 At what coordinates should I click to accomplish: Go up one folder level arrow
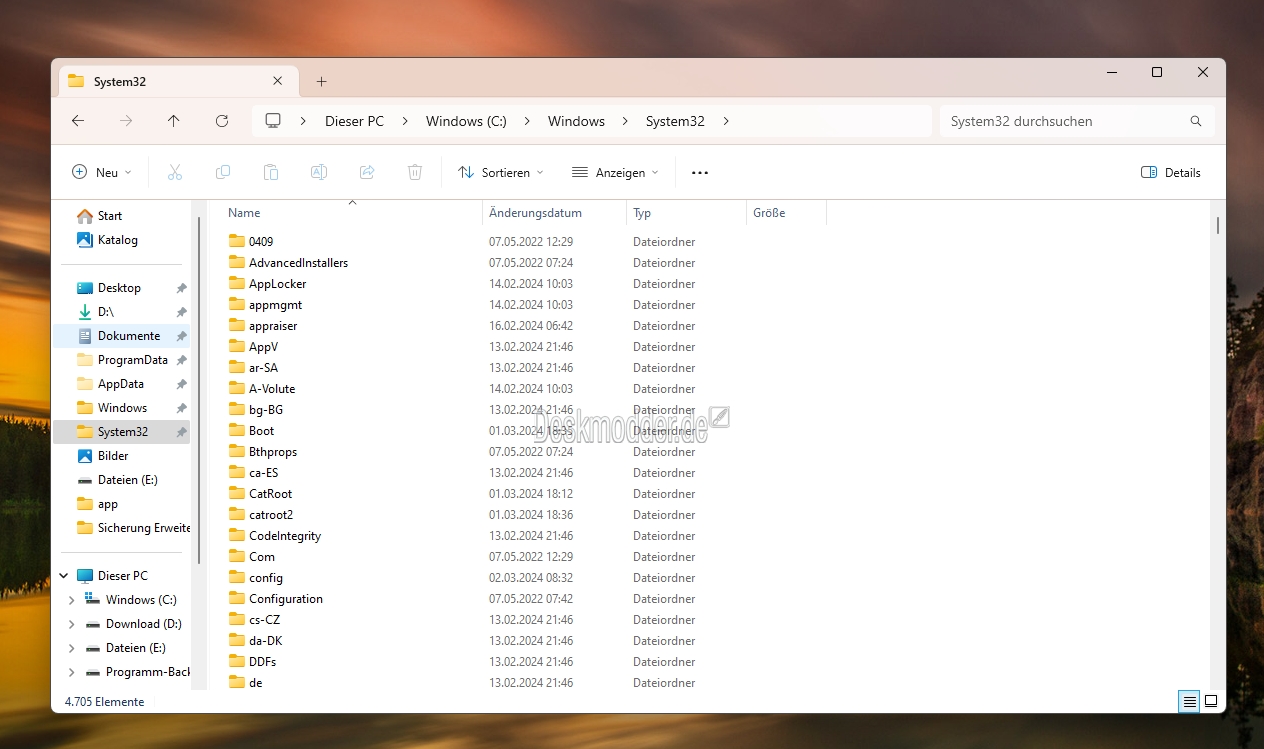point(174,121)
